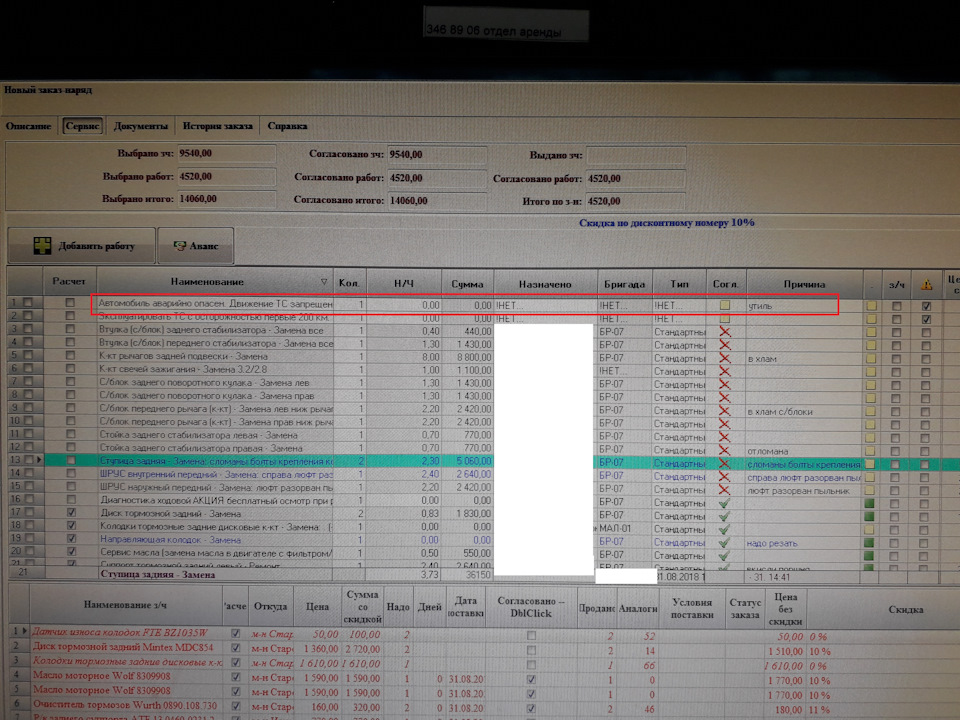The width and height of the screenshot is (960, 720).
Task: Click the Причина column header
Action: pos(804,284)
